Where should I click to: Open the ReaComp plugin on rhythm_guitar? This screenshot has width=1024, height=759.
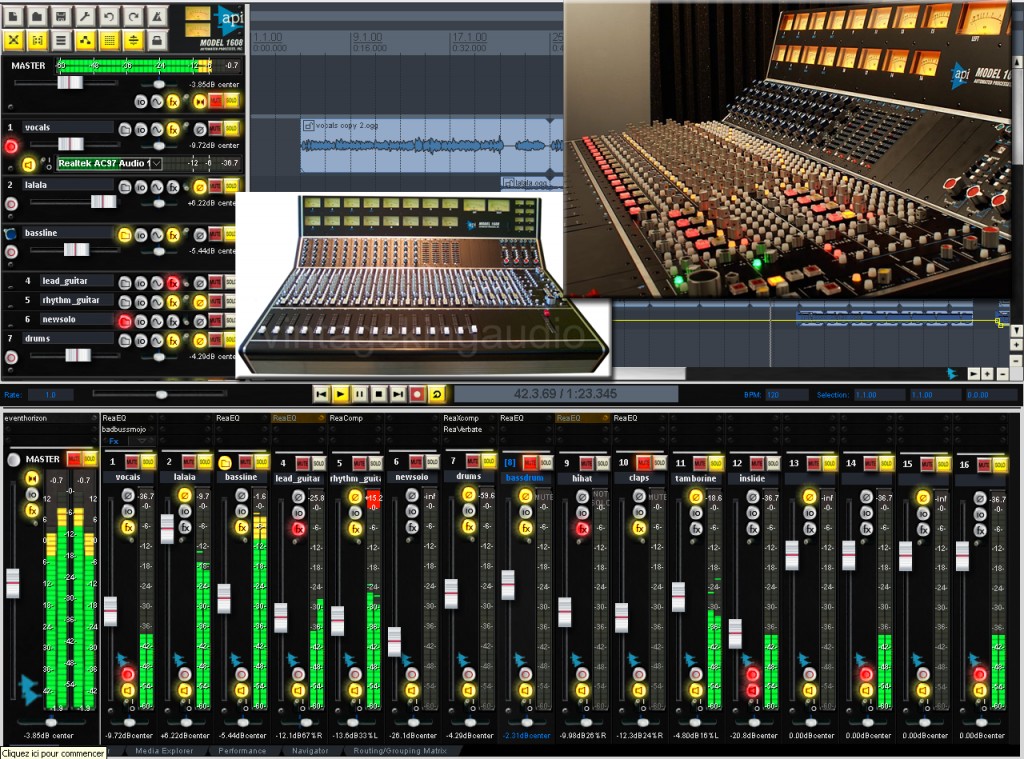(346, 418)
